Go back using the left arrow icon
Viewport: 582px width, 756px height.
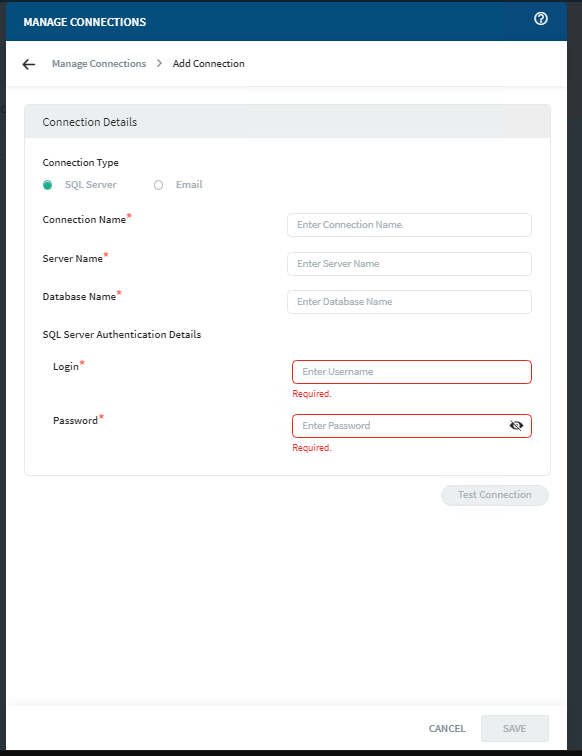click(29, 64)
